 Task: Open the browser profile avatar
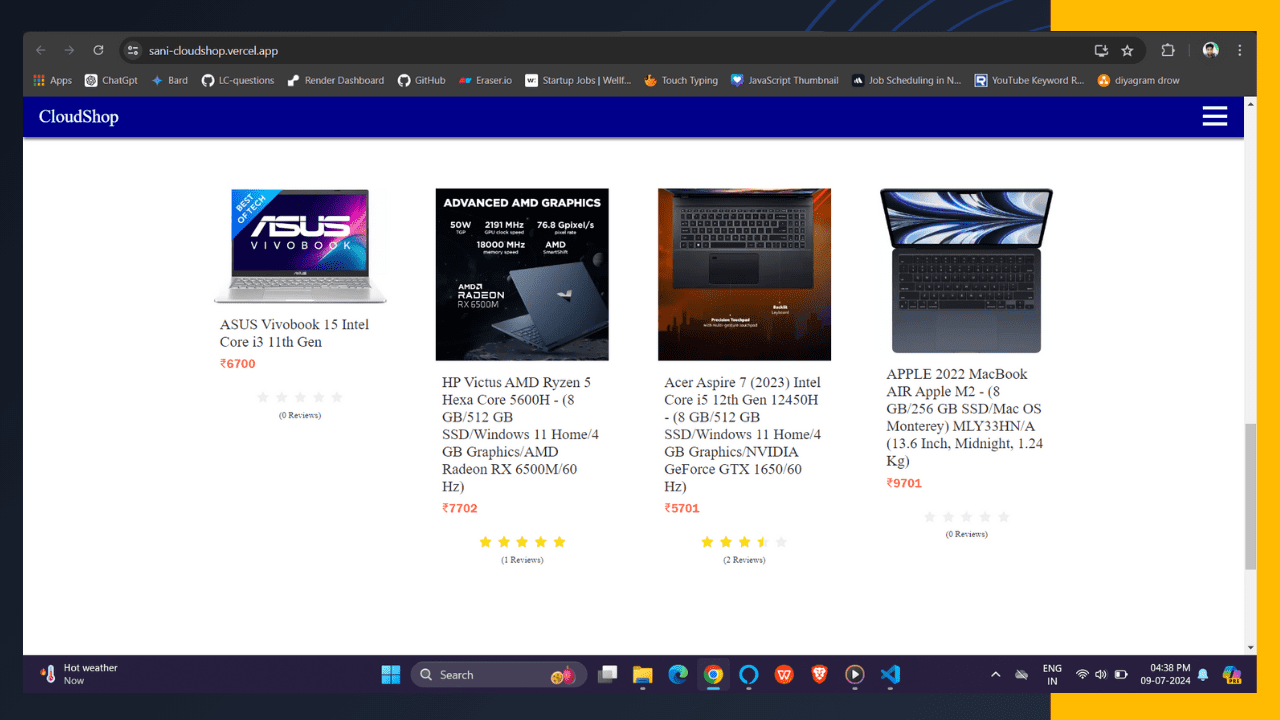point(1210,50)
